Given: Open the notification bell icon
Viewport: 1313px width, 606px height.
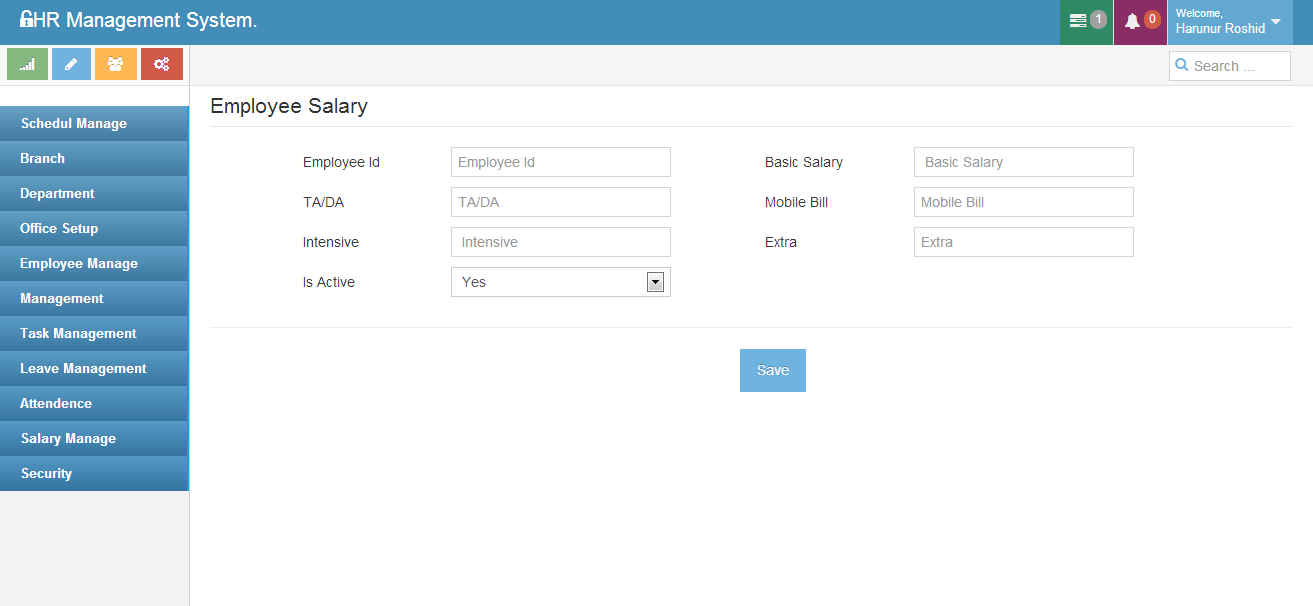Looking at the screenshot, I should pos(1132,21).
